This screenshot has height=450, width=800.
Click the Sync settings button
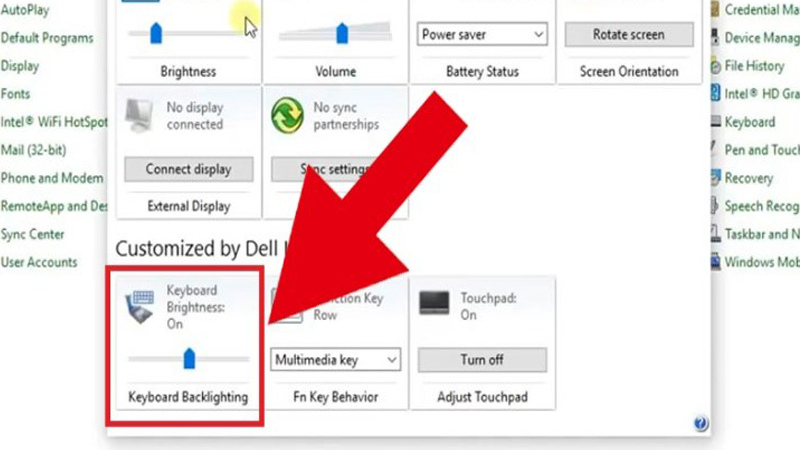(x=334, y=169)
